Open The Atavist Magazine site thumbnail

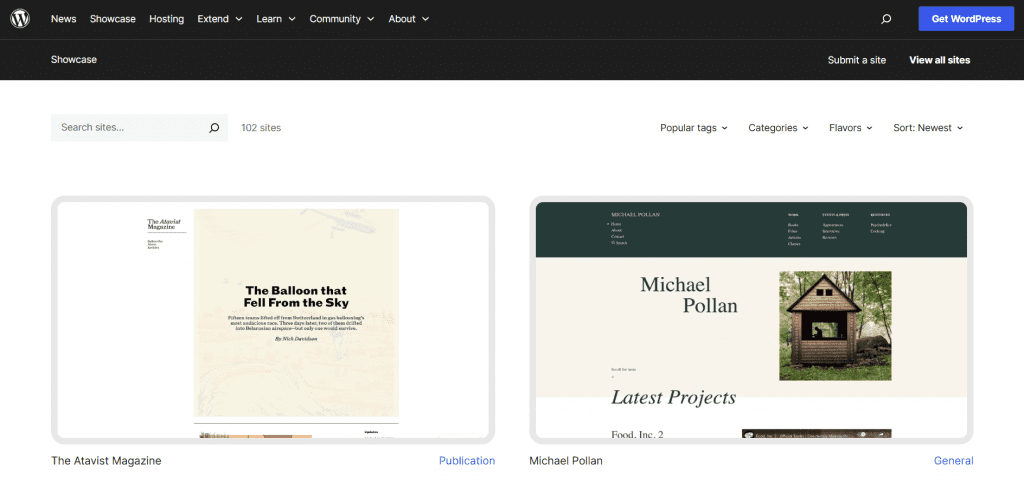273,320
